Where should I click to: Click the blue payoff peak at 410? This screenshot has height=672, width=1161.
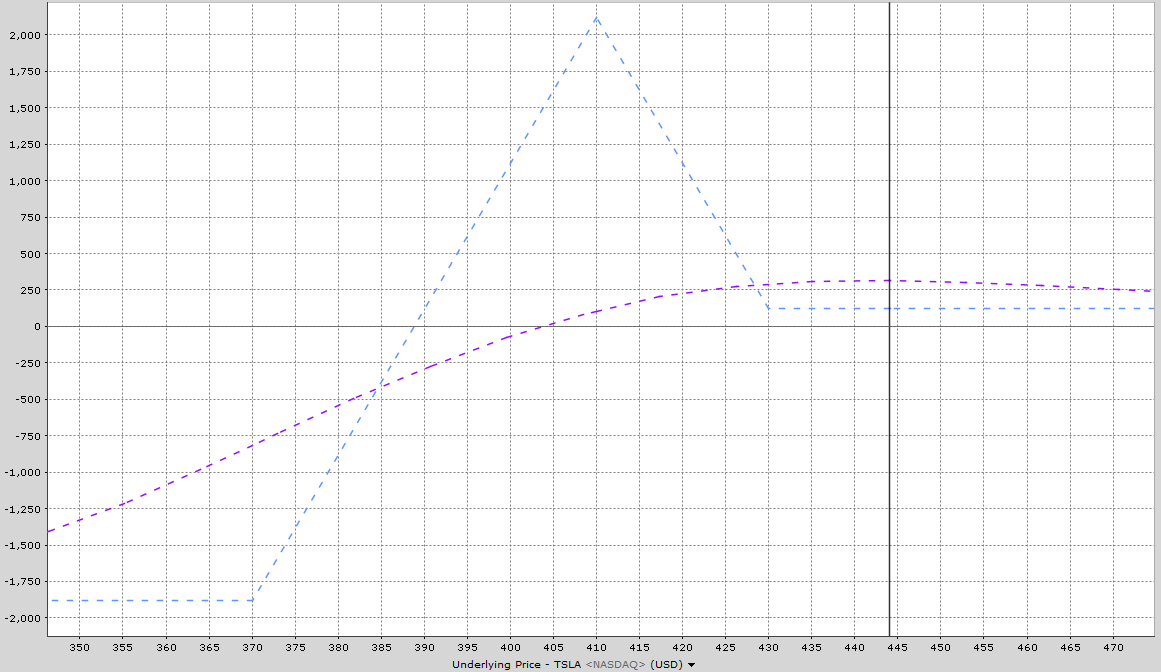click(597, 17)
